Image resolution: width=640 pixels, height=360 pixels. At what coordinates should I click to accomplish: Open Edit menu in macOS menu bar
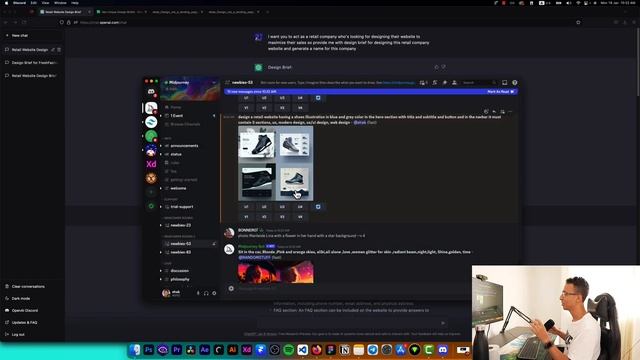pyautogui.click(x=33, y=3)
